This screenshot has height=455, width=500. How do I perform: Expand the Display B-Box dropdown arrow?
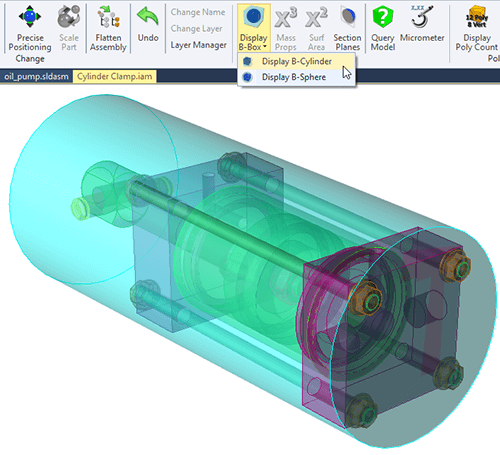[265, 47]
